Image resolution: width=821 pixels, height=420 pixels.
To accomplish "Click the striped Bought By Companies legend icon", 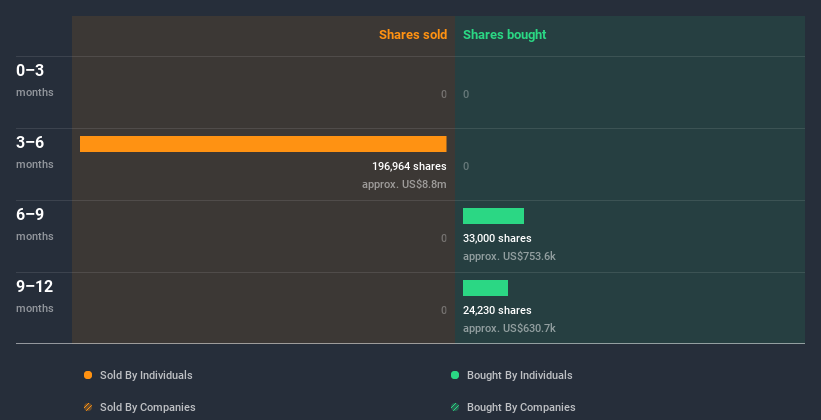I will click(455, 407).
